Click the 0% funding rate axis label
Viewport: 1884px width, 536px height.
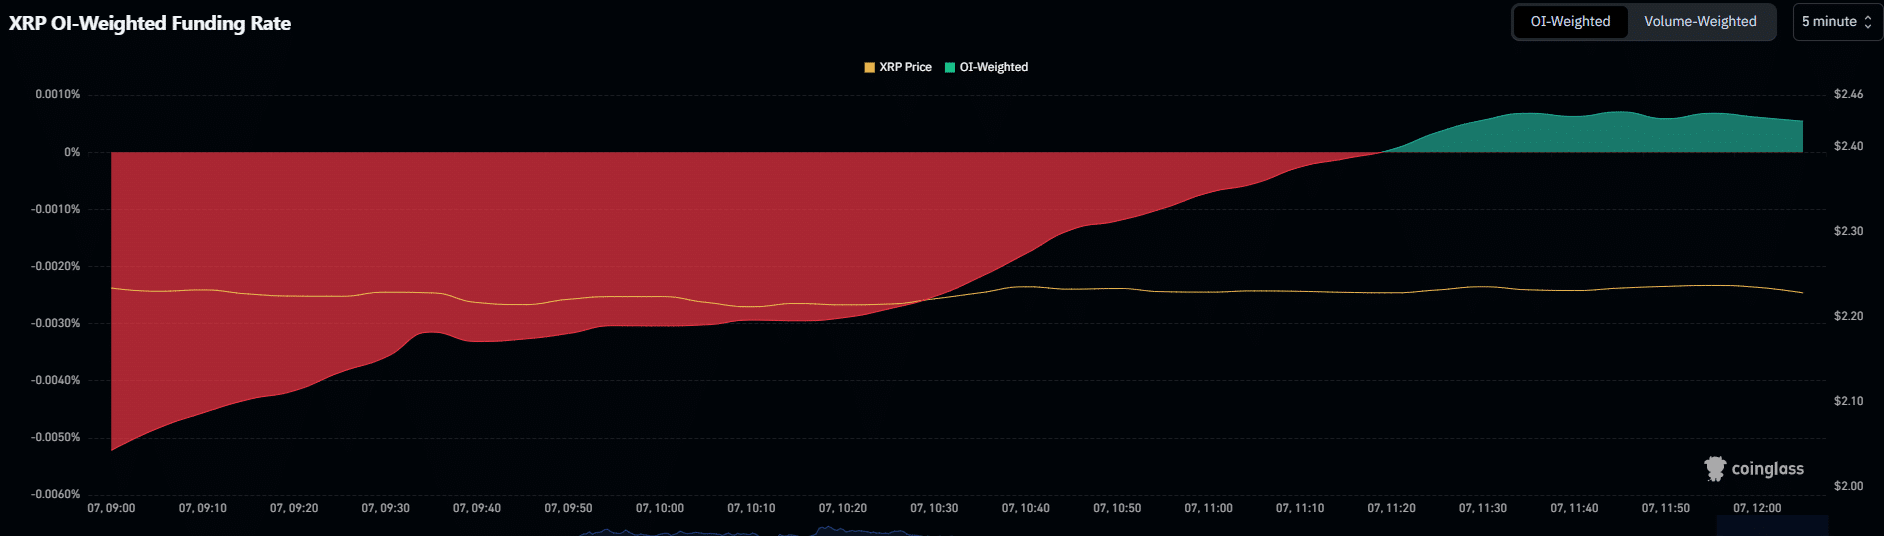72,152
